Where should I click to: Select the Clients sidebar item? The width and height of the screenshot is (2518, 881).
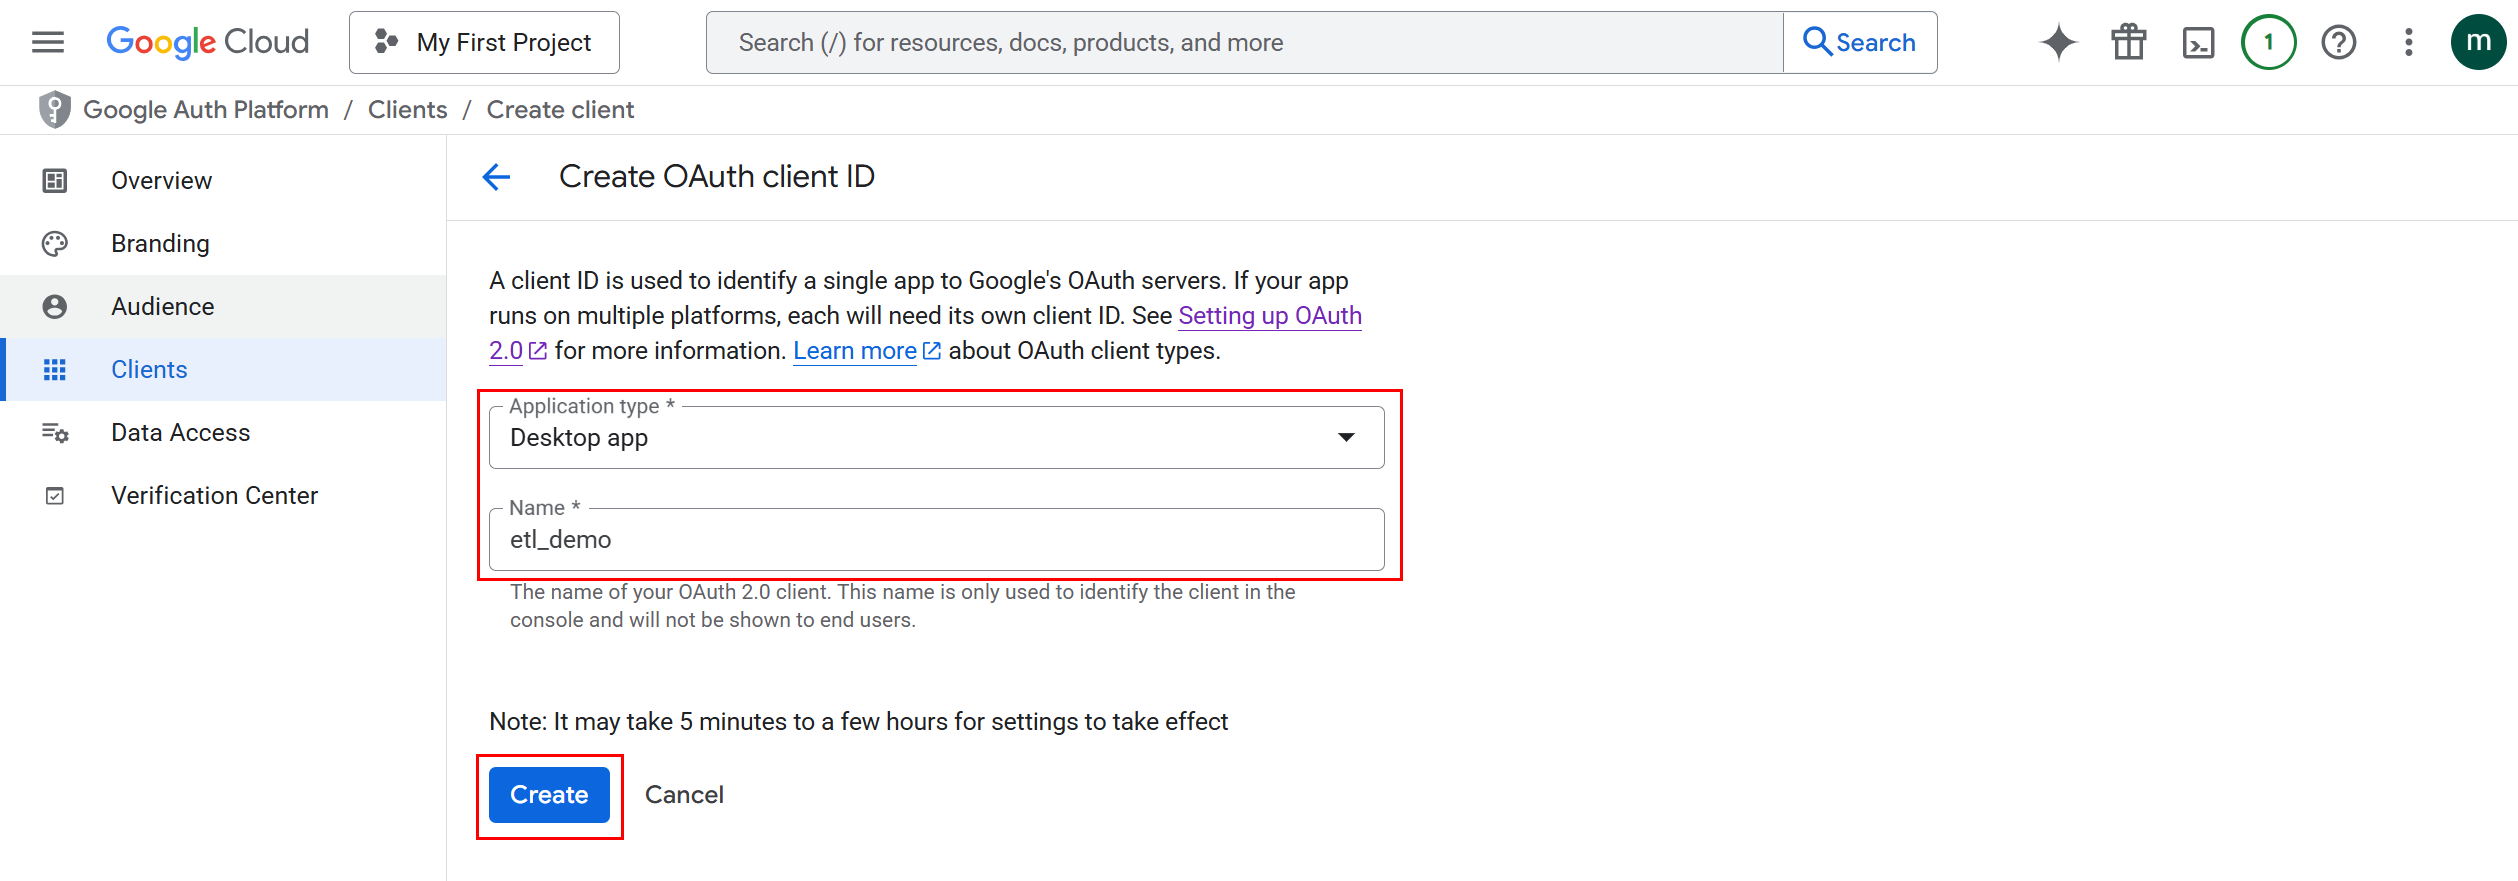223,369
